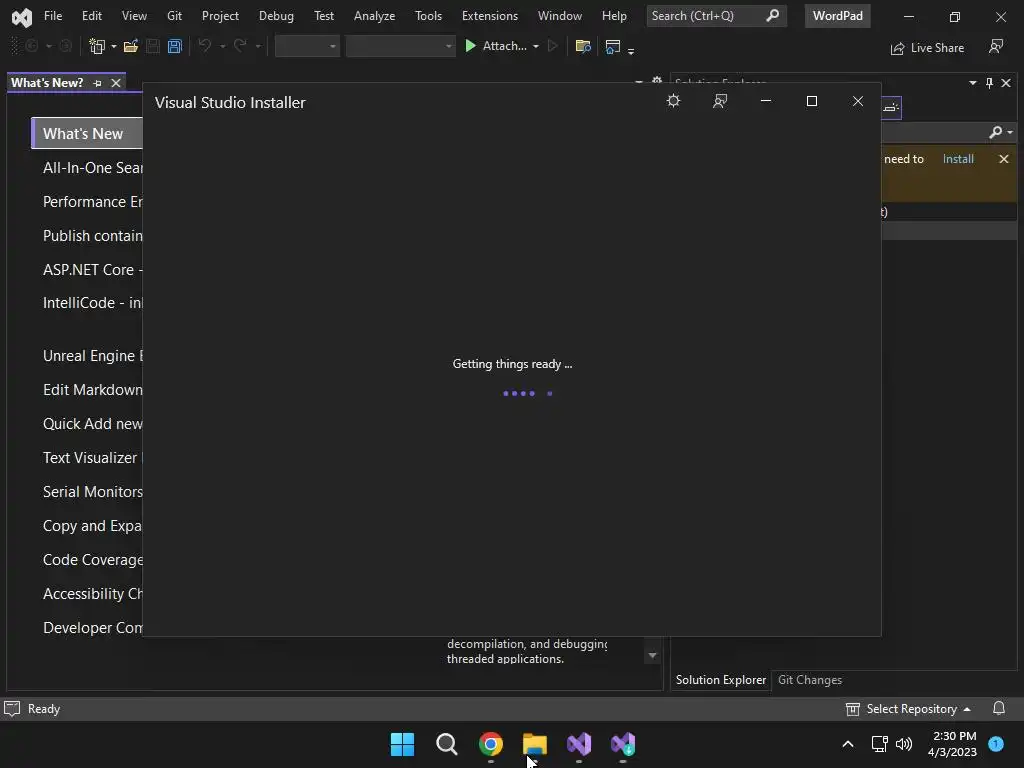Select Unreal Engine item in list

pyautogui.click(x=92, y=356)
